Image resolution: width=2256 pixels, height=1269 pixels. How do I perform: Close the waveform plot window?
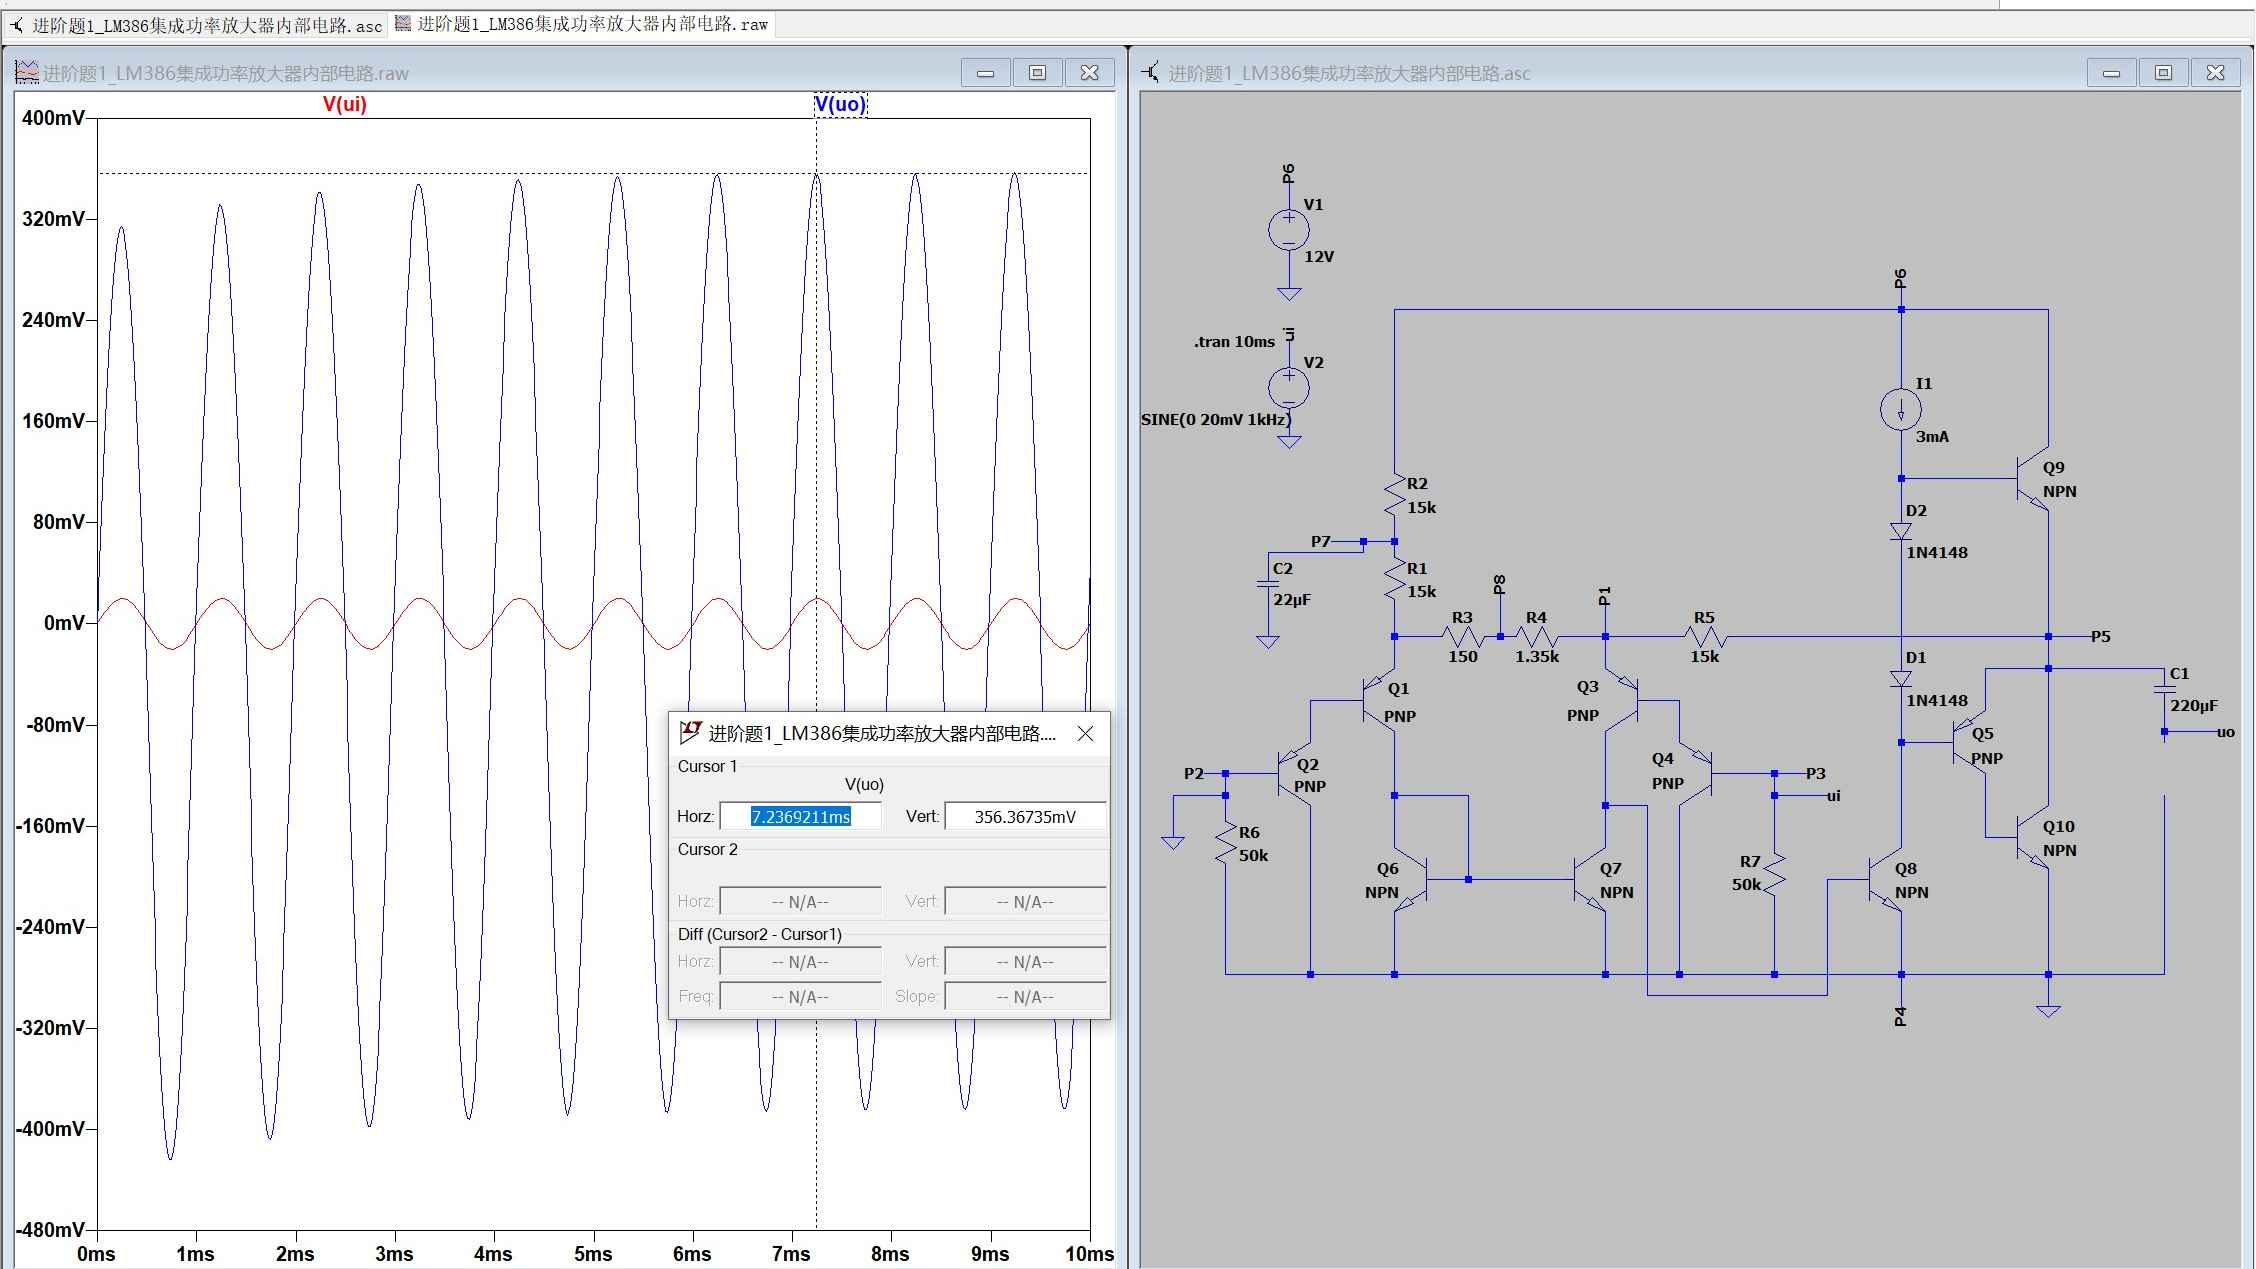(1090, 73)
